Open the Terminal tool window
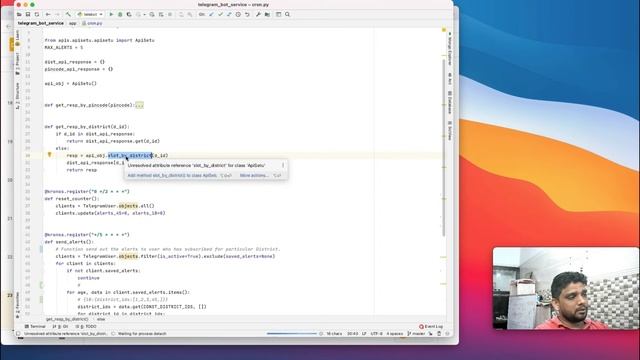Image resolution: width=640 pixels, height=360 pixels. (35, 327)
